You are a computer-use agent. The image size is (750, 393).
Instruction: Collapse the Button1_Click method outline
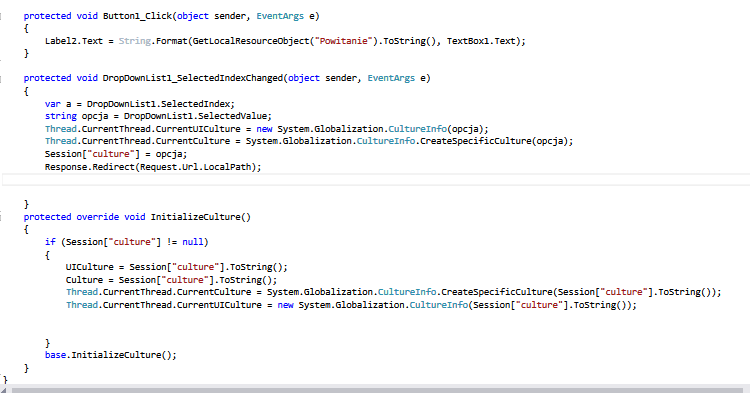pyautogui.click(x=1, y=16)
